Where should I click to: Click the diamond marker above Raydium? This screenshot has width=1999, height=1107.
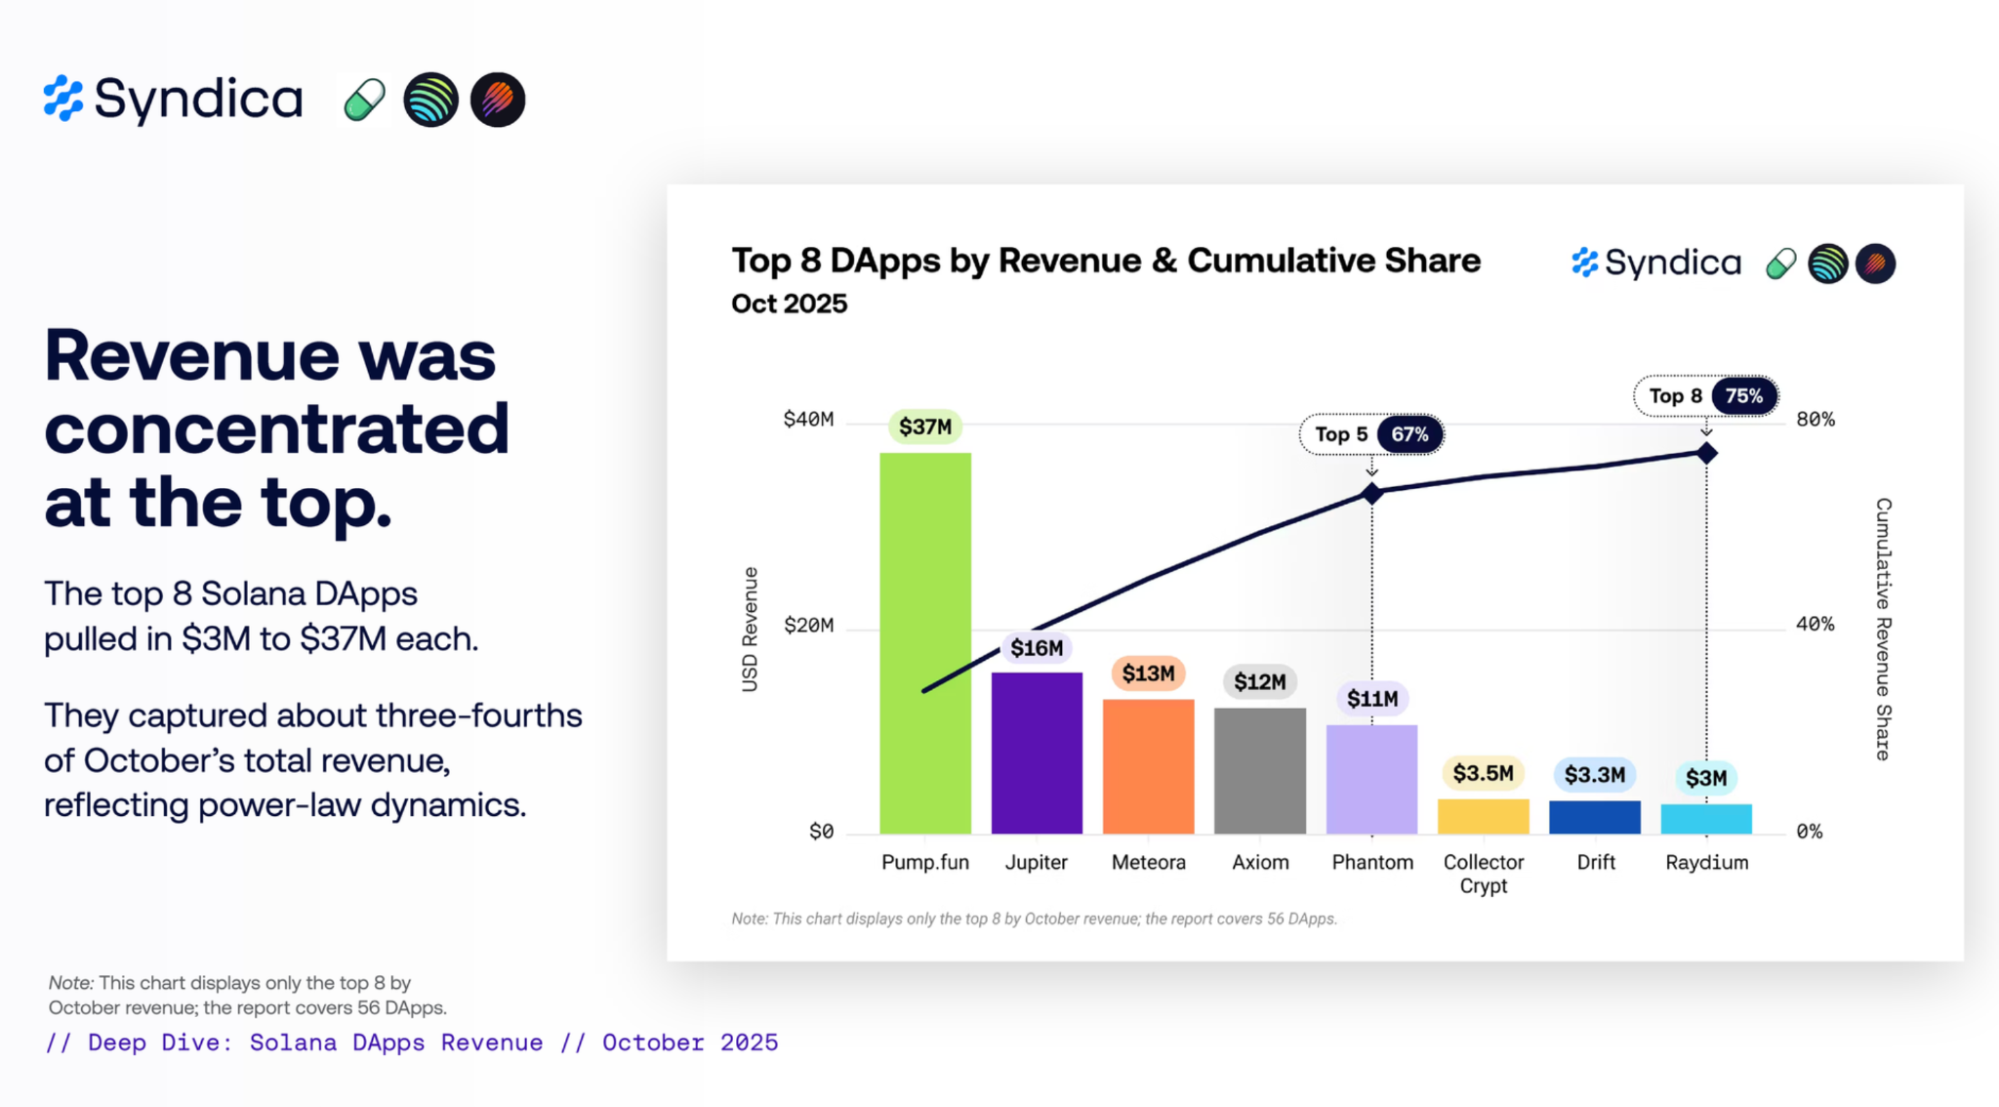pyautogui.click(x=1706, y=453)
